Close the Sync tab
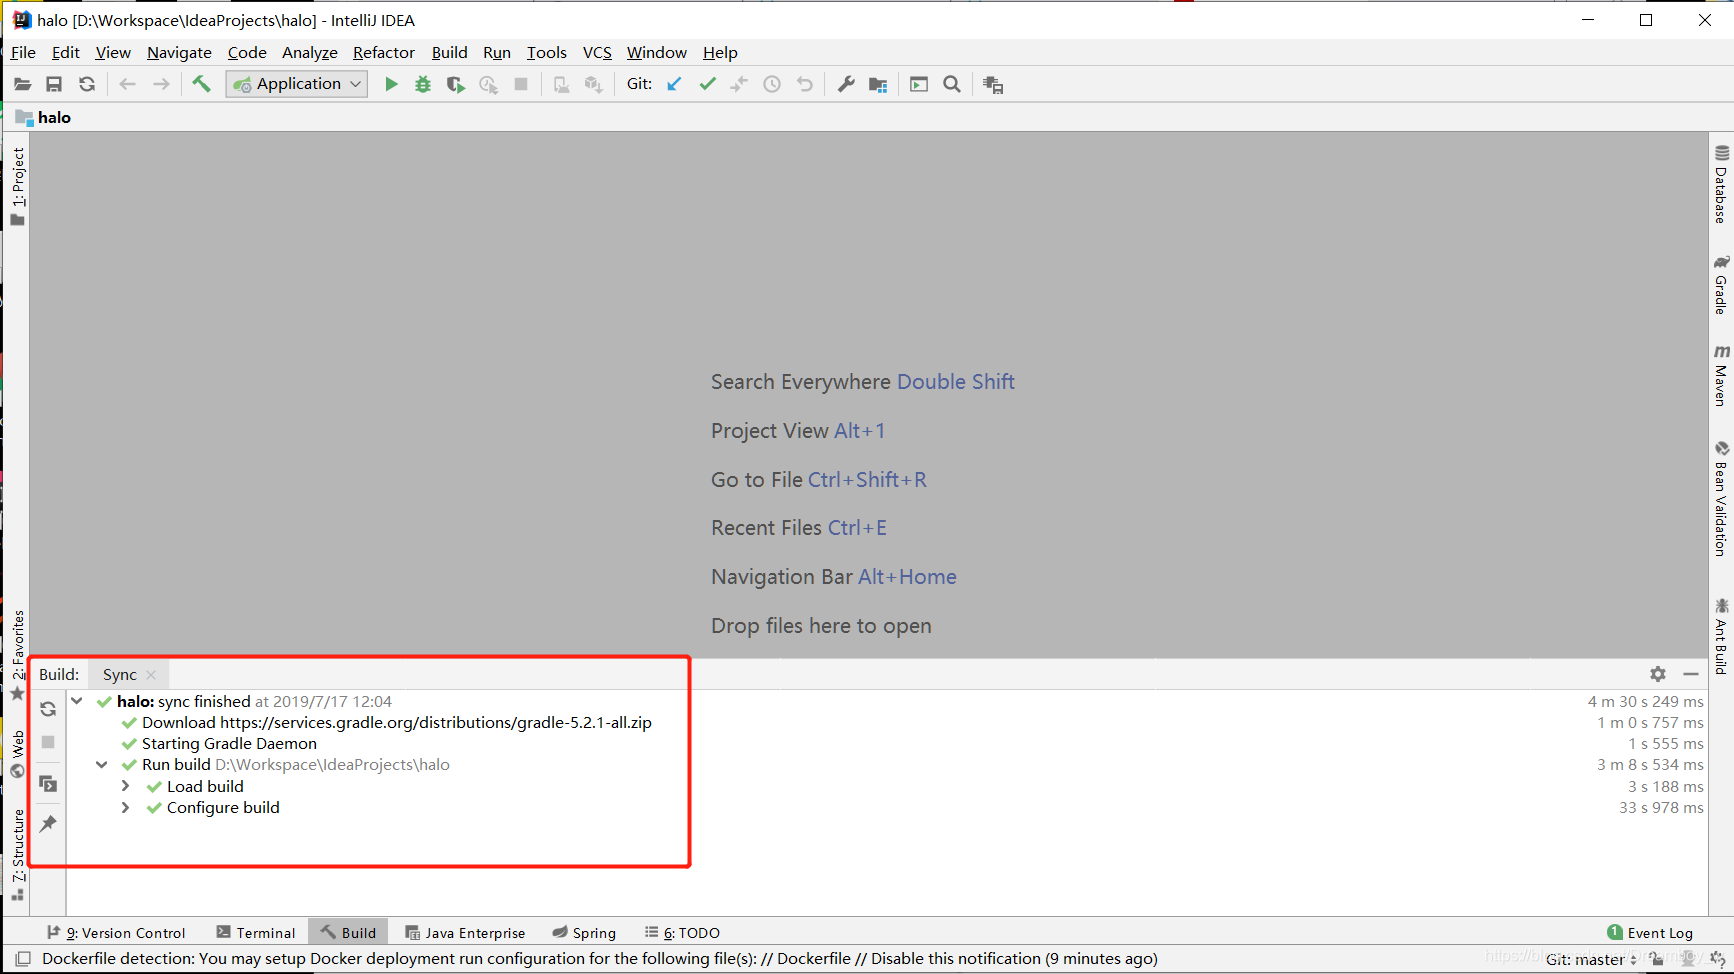The width and height of the screenshot is (1734, 974). pyautogui.click(x=151, y=675)
